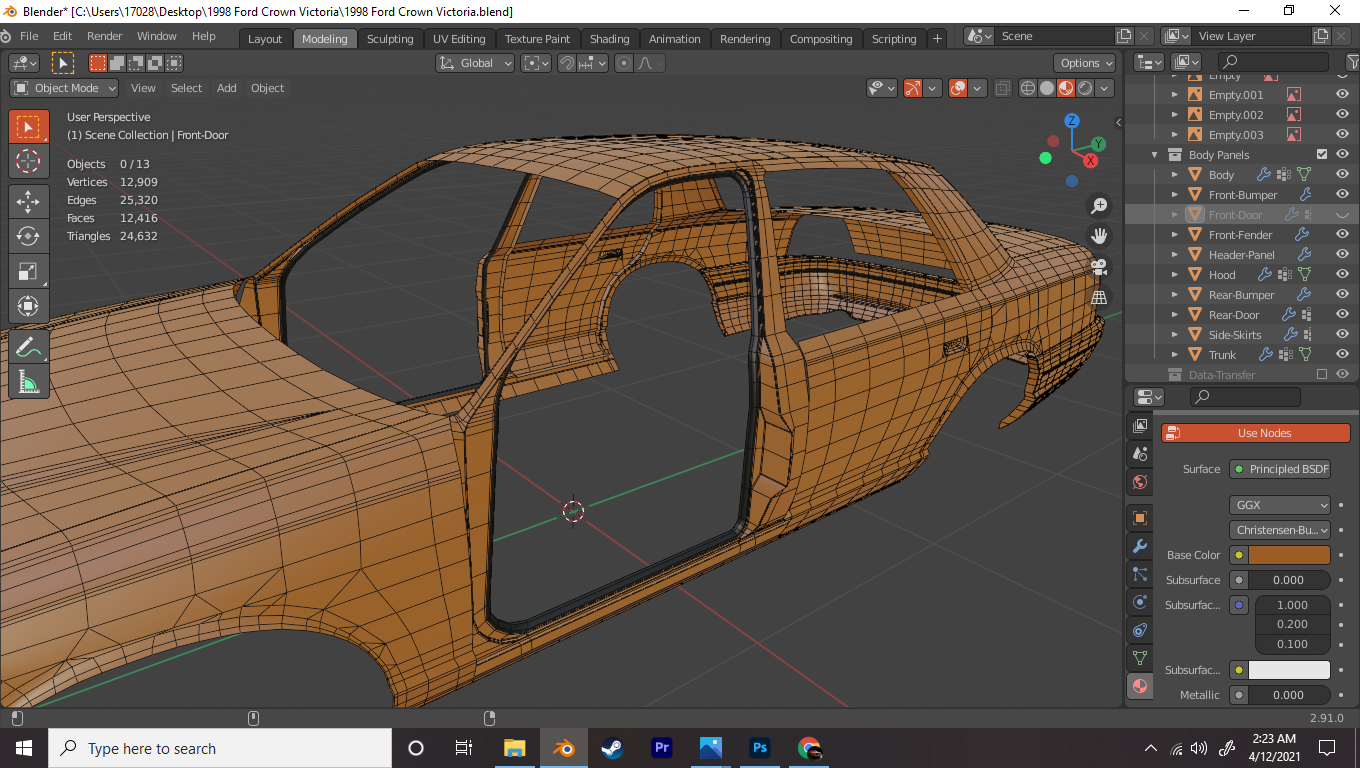Open the viewport Options dropdown
Viewport: 1360px width, 768px height.
click(1085, 63)
